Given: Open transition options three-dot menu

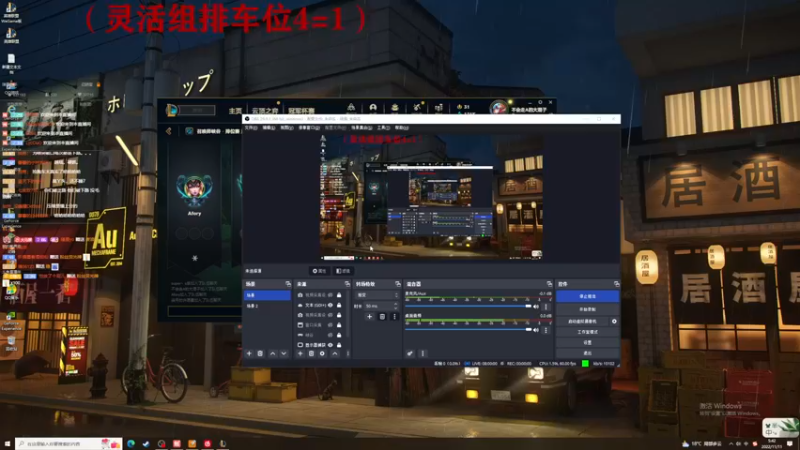Looking at the screenshot, I should click(394, 316).
